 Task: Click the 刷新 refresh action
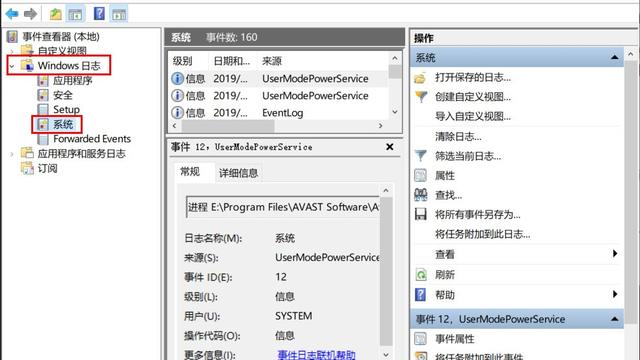pyautogui.click(x=445, y=274)
